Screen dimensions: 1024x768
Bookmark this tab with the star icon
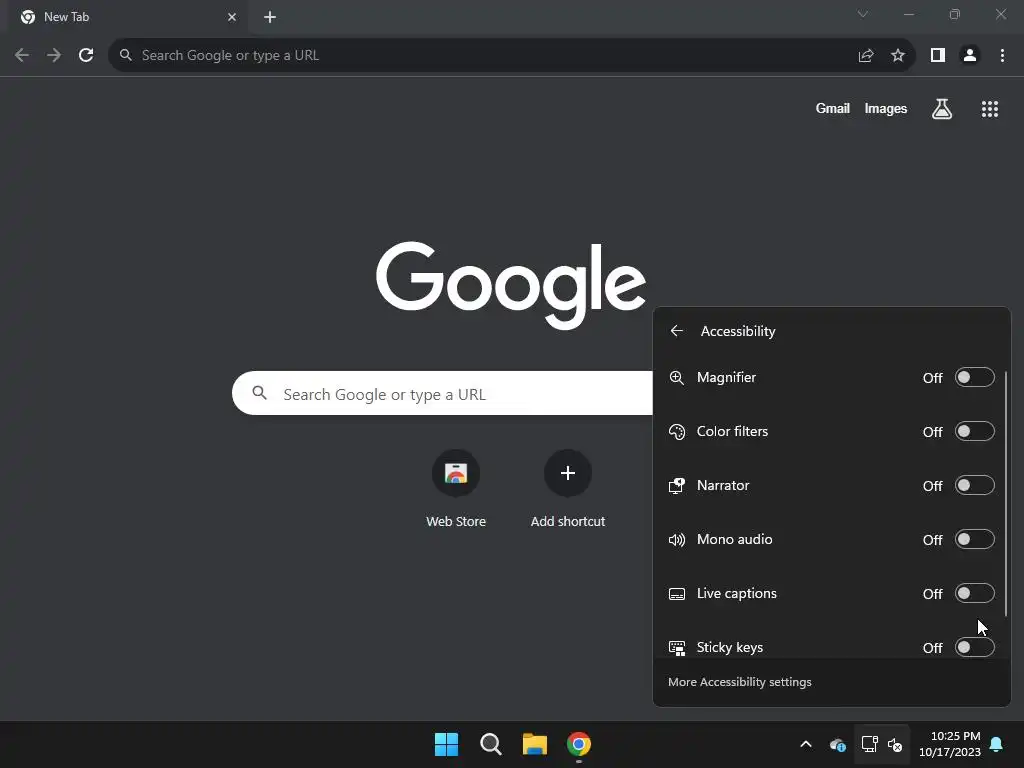click(898, 56)
